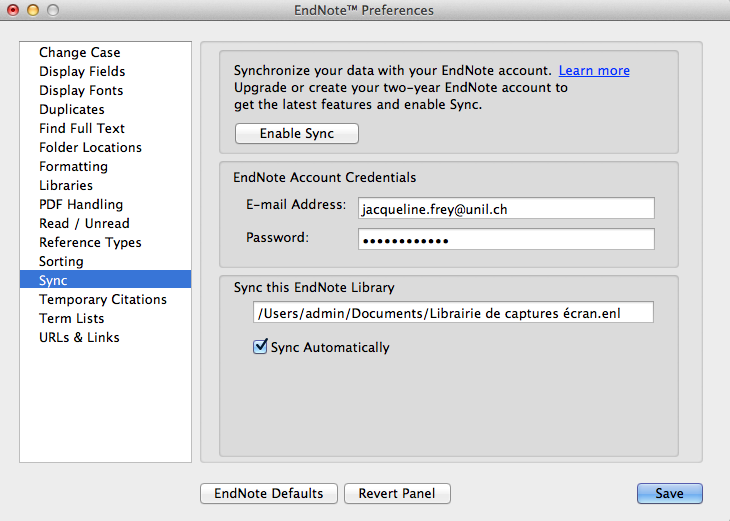Click into the Password field

coord(506,239)
